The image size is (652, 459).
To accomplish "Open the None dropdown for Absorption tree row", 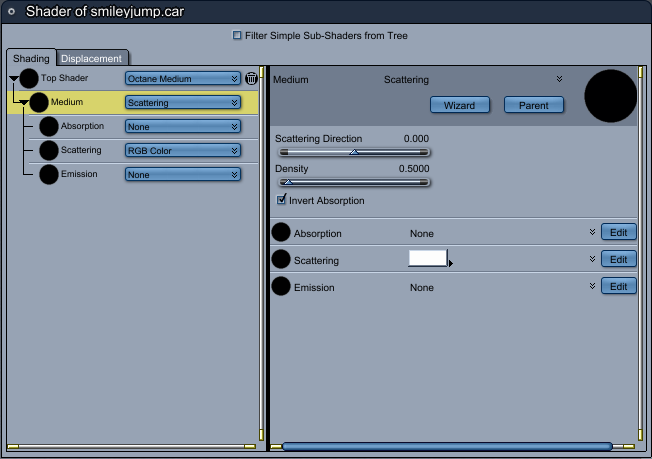I will coord(183,127).
